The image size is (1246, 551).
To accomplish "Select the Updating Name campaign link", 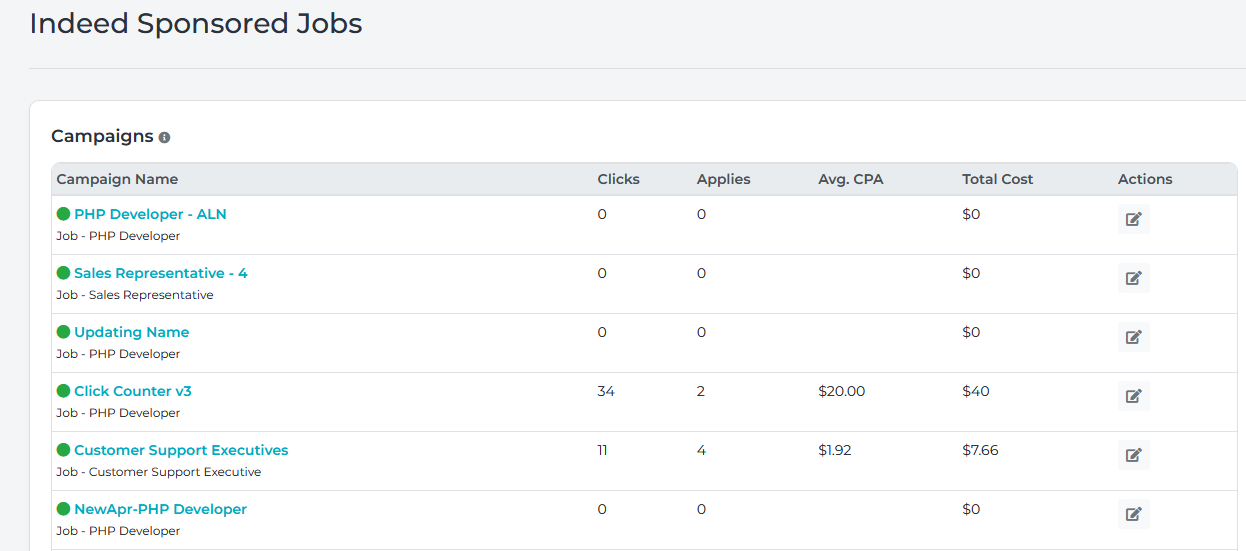I will click(131, 332).
